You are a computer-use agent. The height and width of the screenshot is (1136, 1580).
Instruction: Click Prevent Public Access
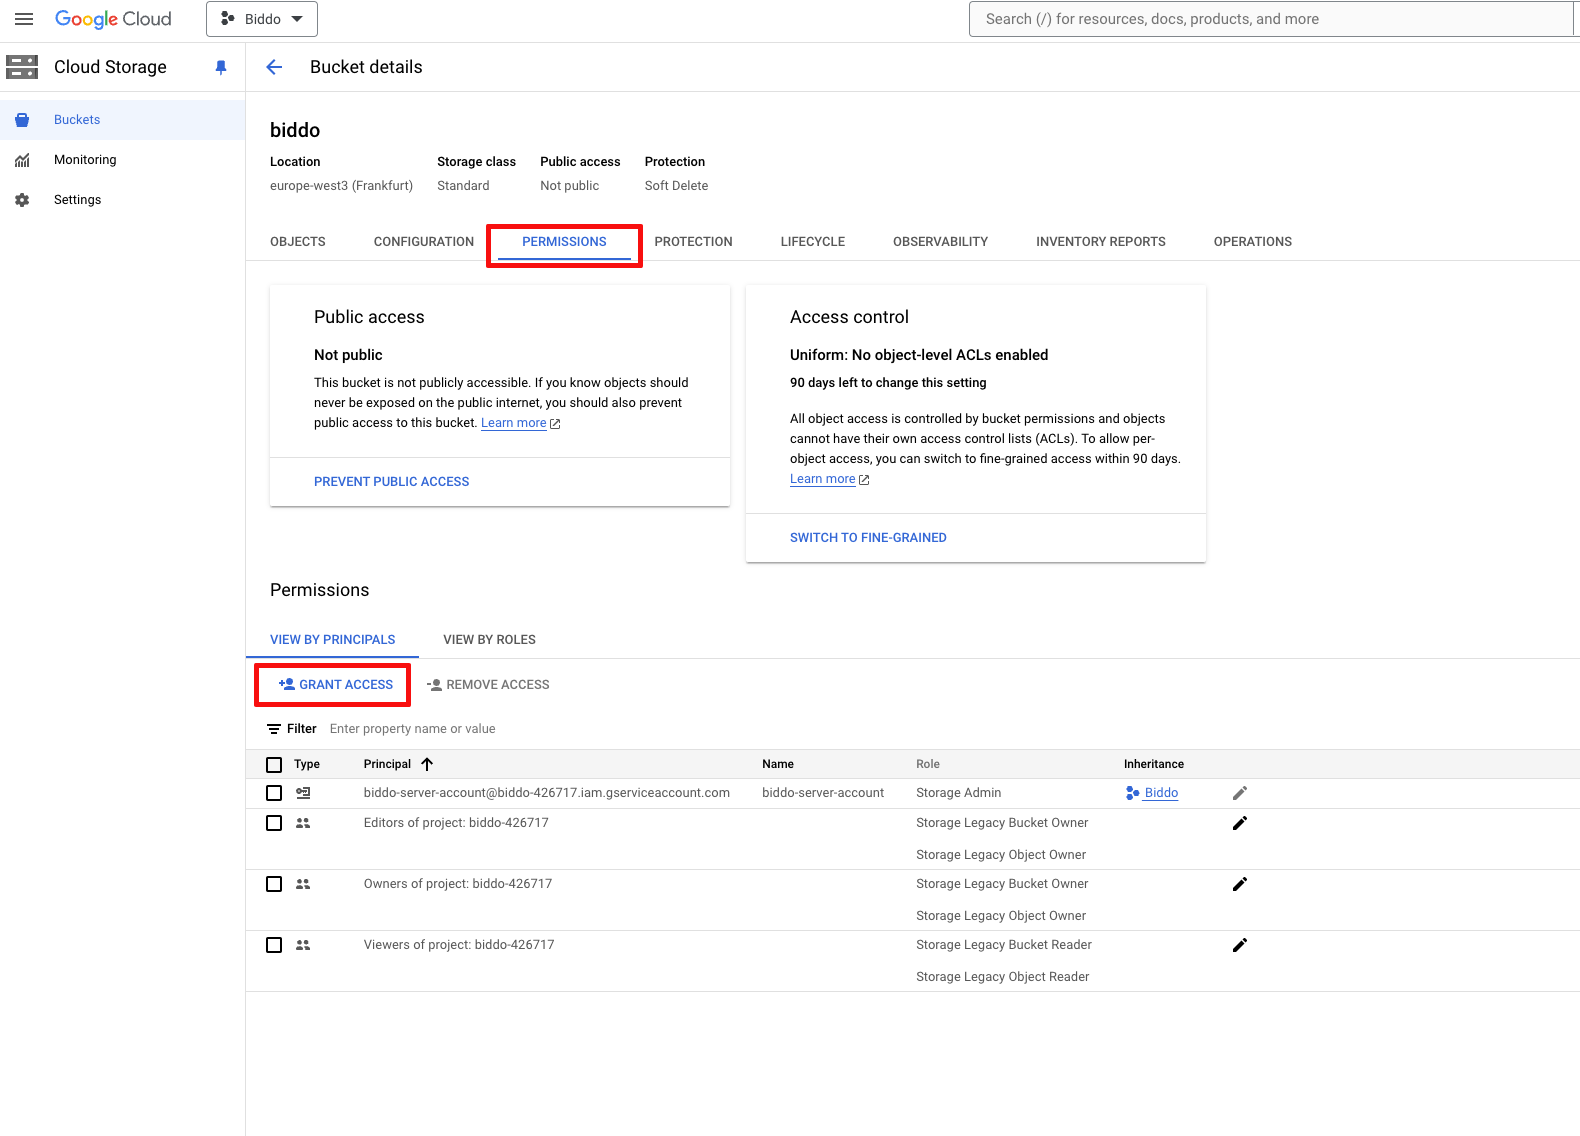pos(392,482)
